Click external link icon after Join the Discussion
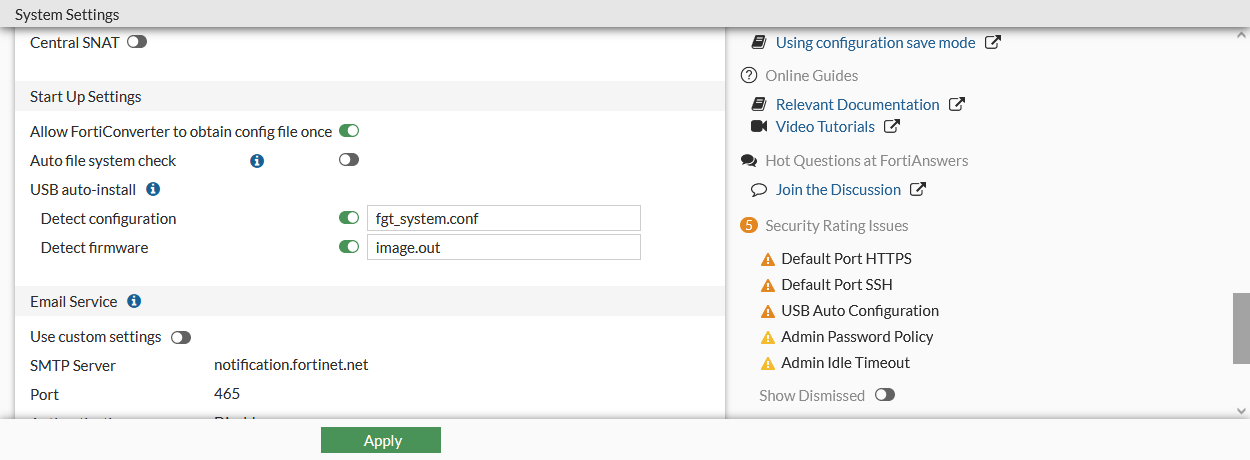Image resolution: width=1250 pixels, height=460 pixels. (918, 189)
